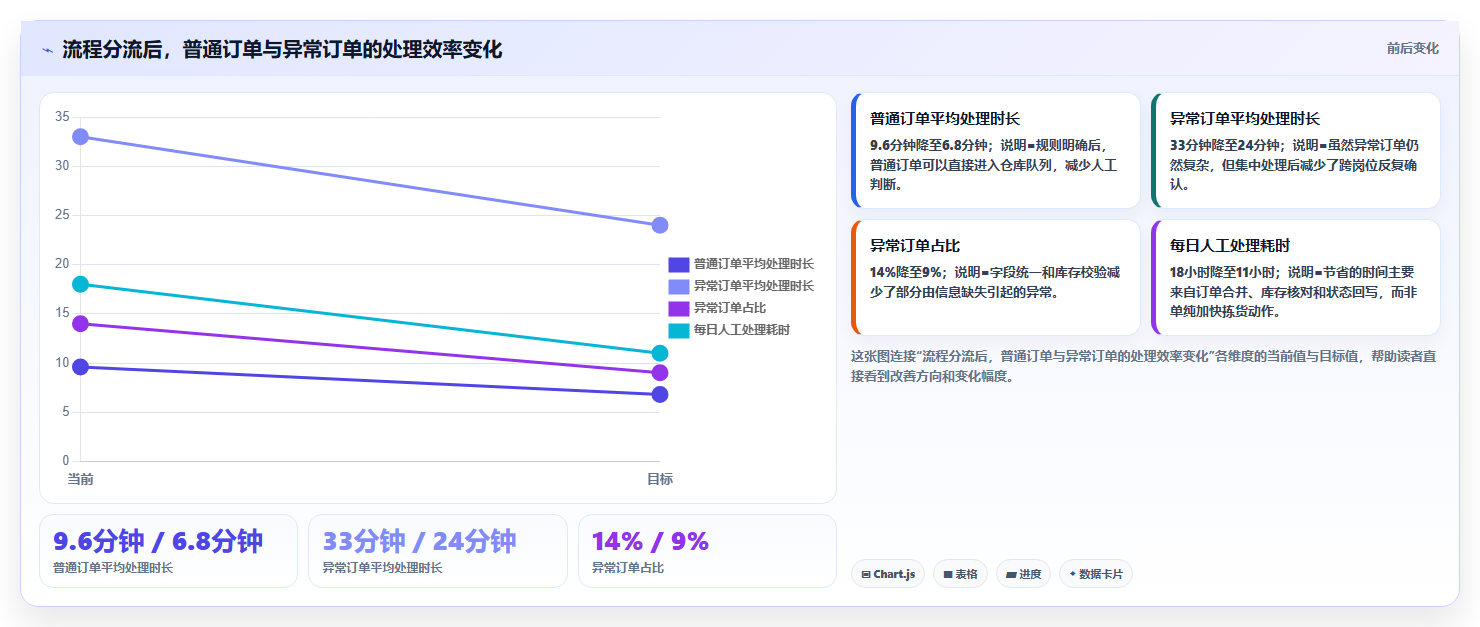Toggle 每日人工处理耗时 legend color box

(x=679, y=330)
